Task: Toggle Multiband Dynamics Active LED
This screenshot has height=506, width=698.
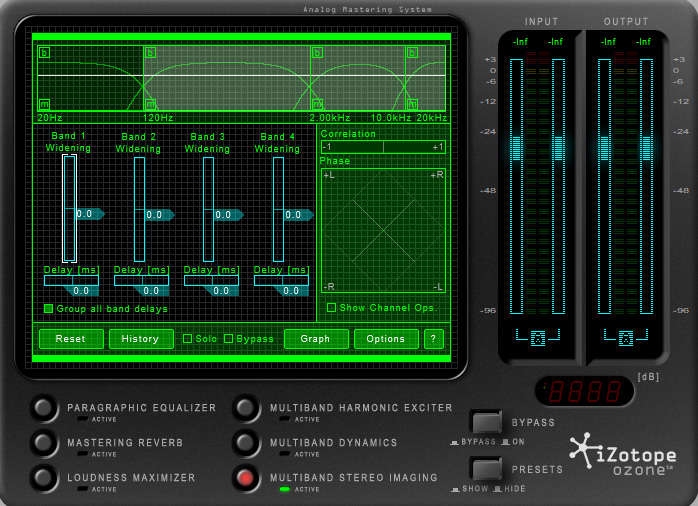Action: coord(285,454)
